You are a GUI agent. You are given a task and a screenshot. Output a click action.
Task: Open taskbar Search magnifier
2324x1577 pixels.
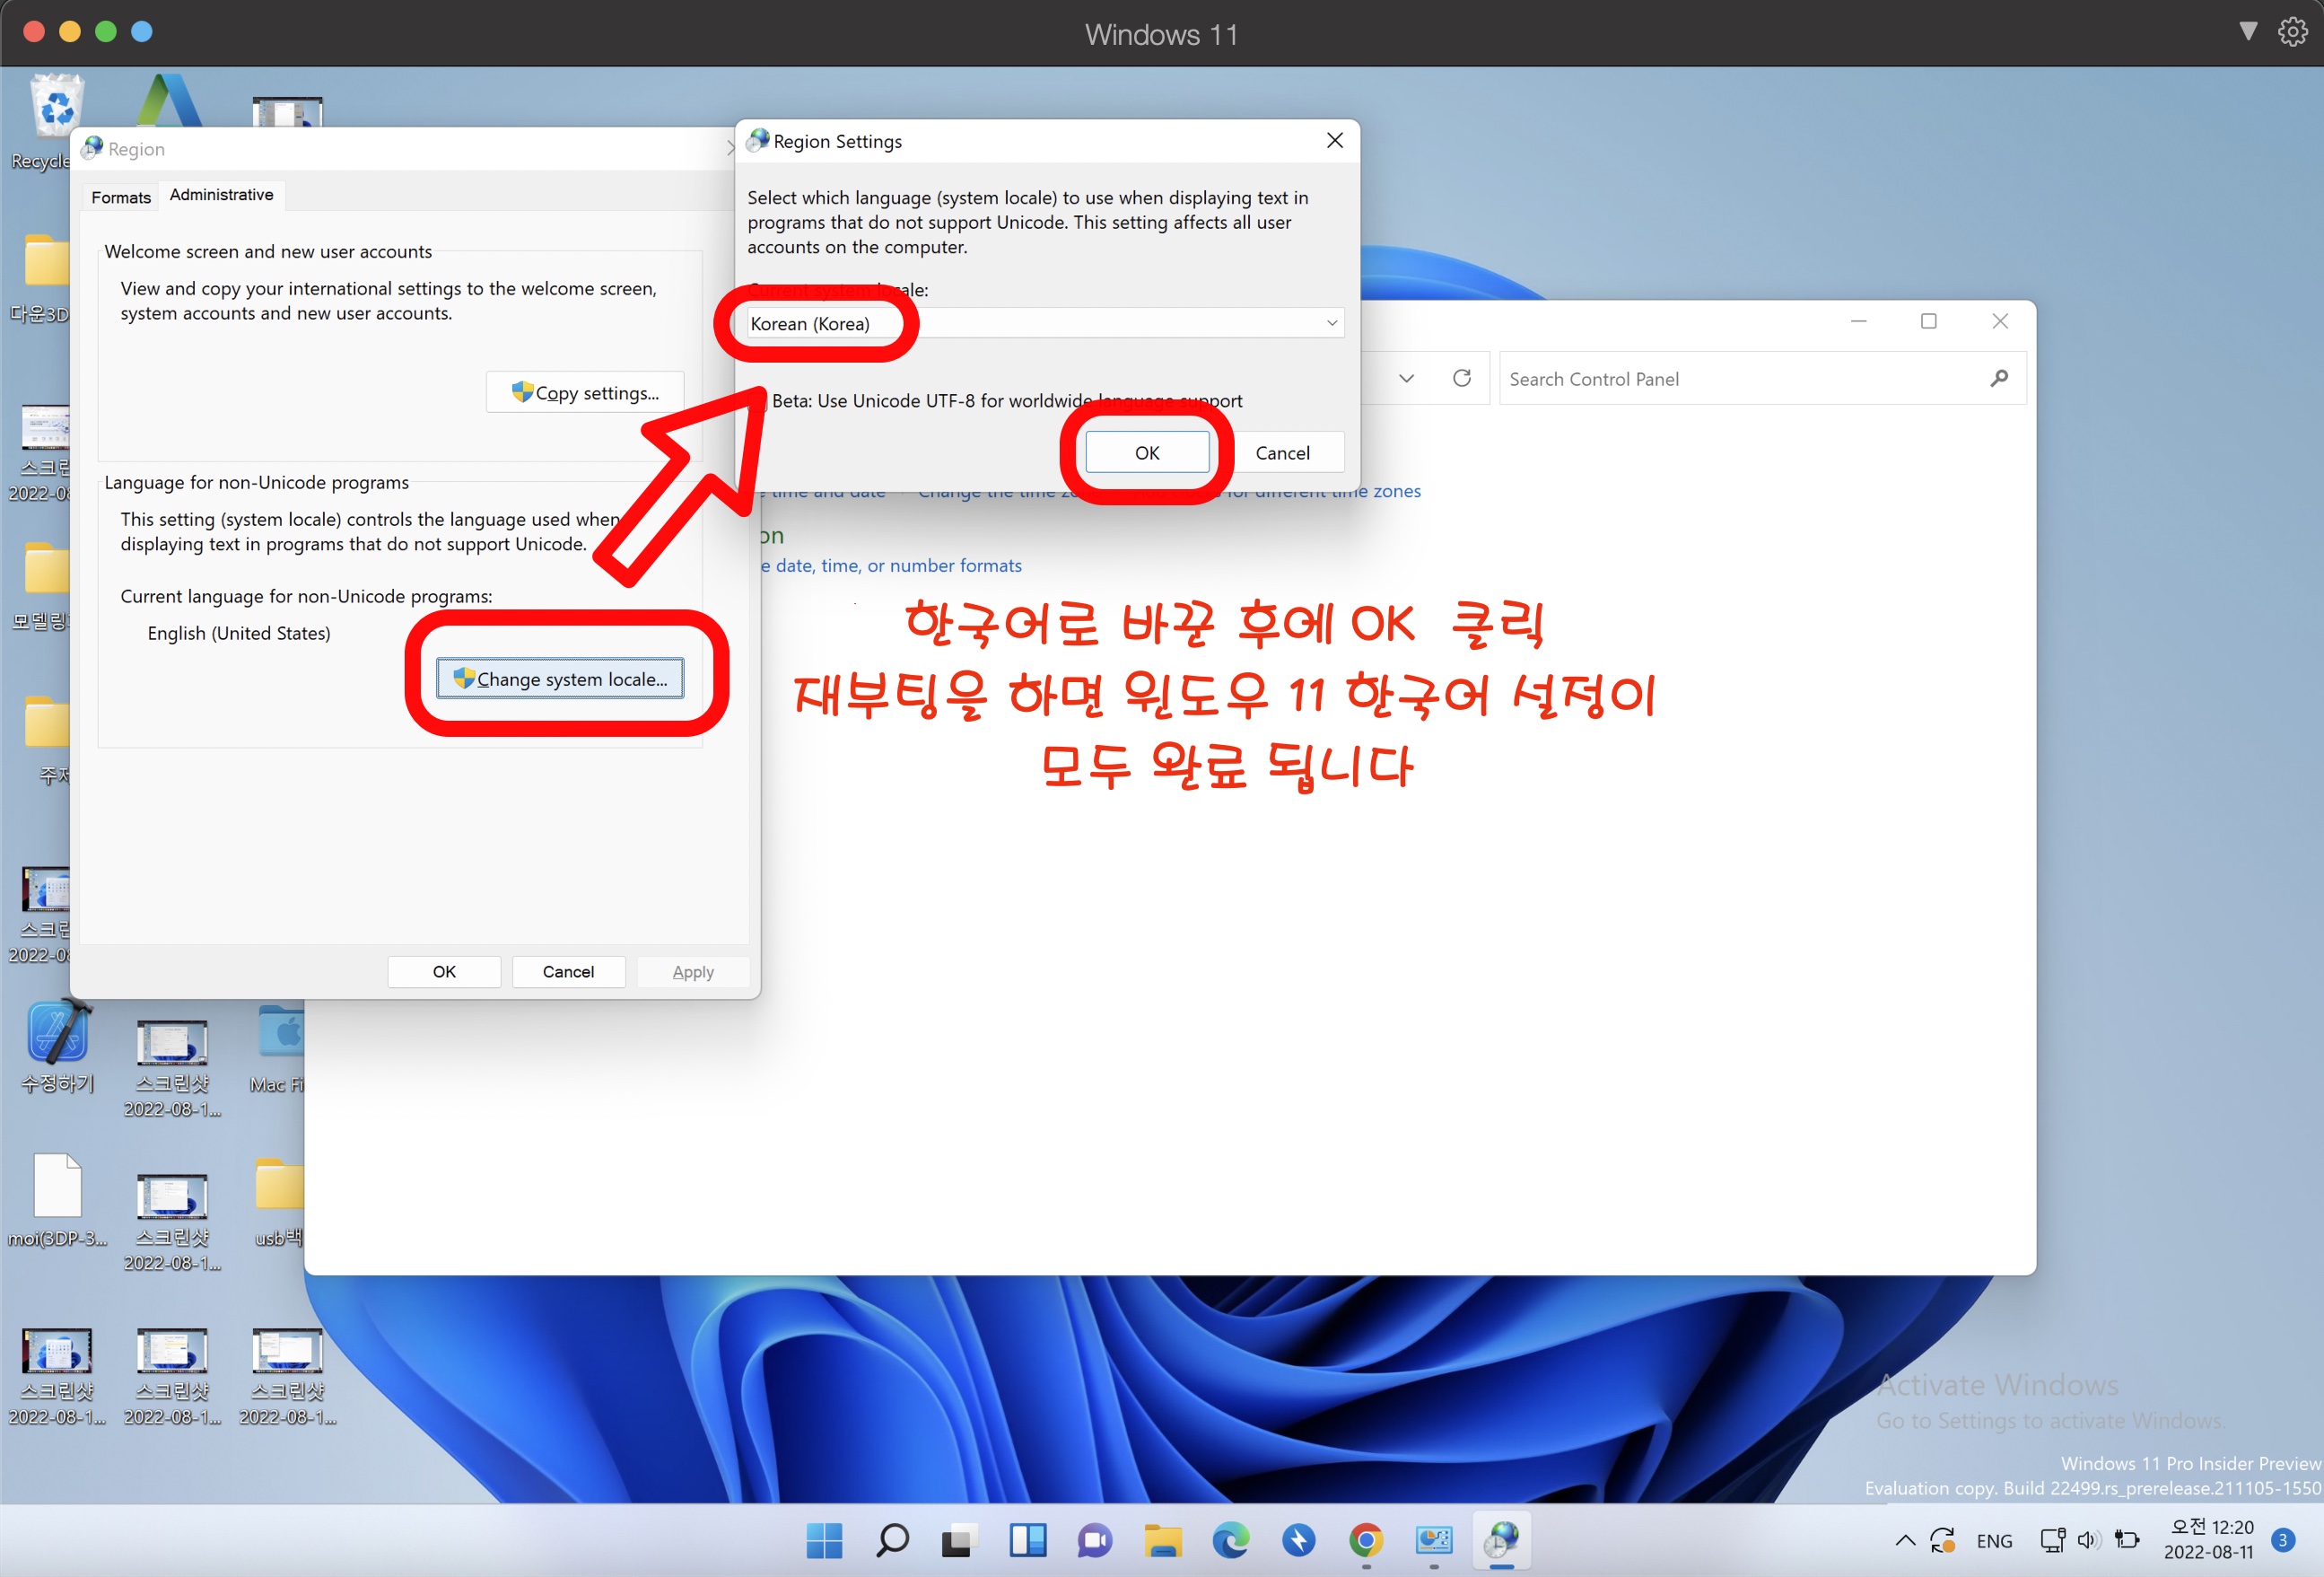click(x=892, y=1540)
